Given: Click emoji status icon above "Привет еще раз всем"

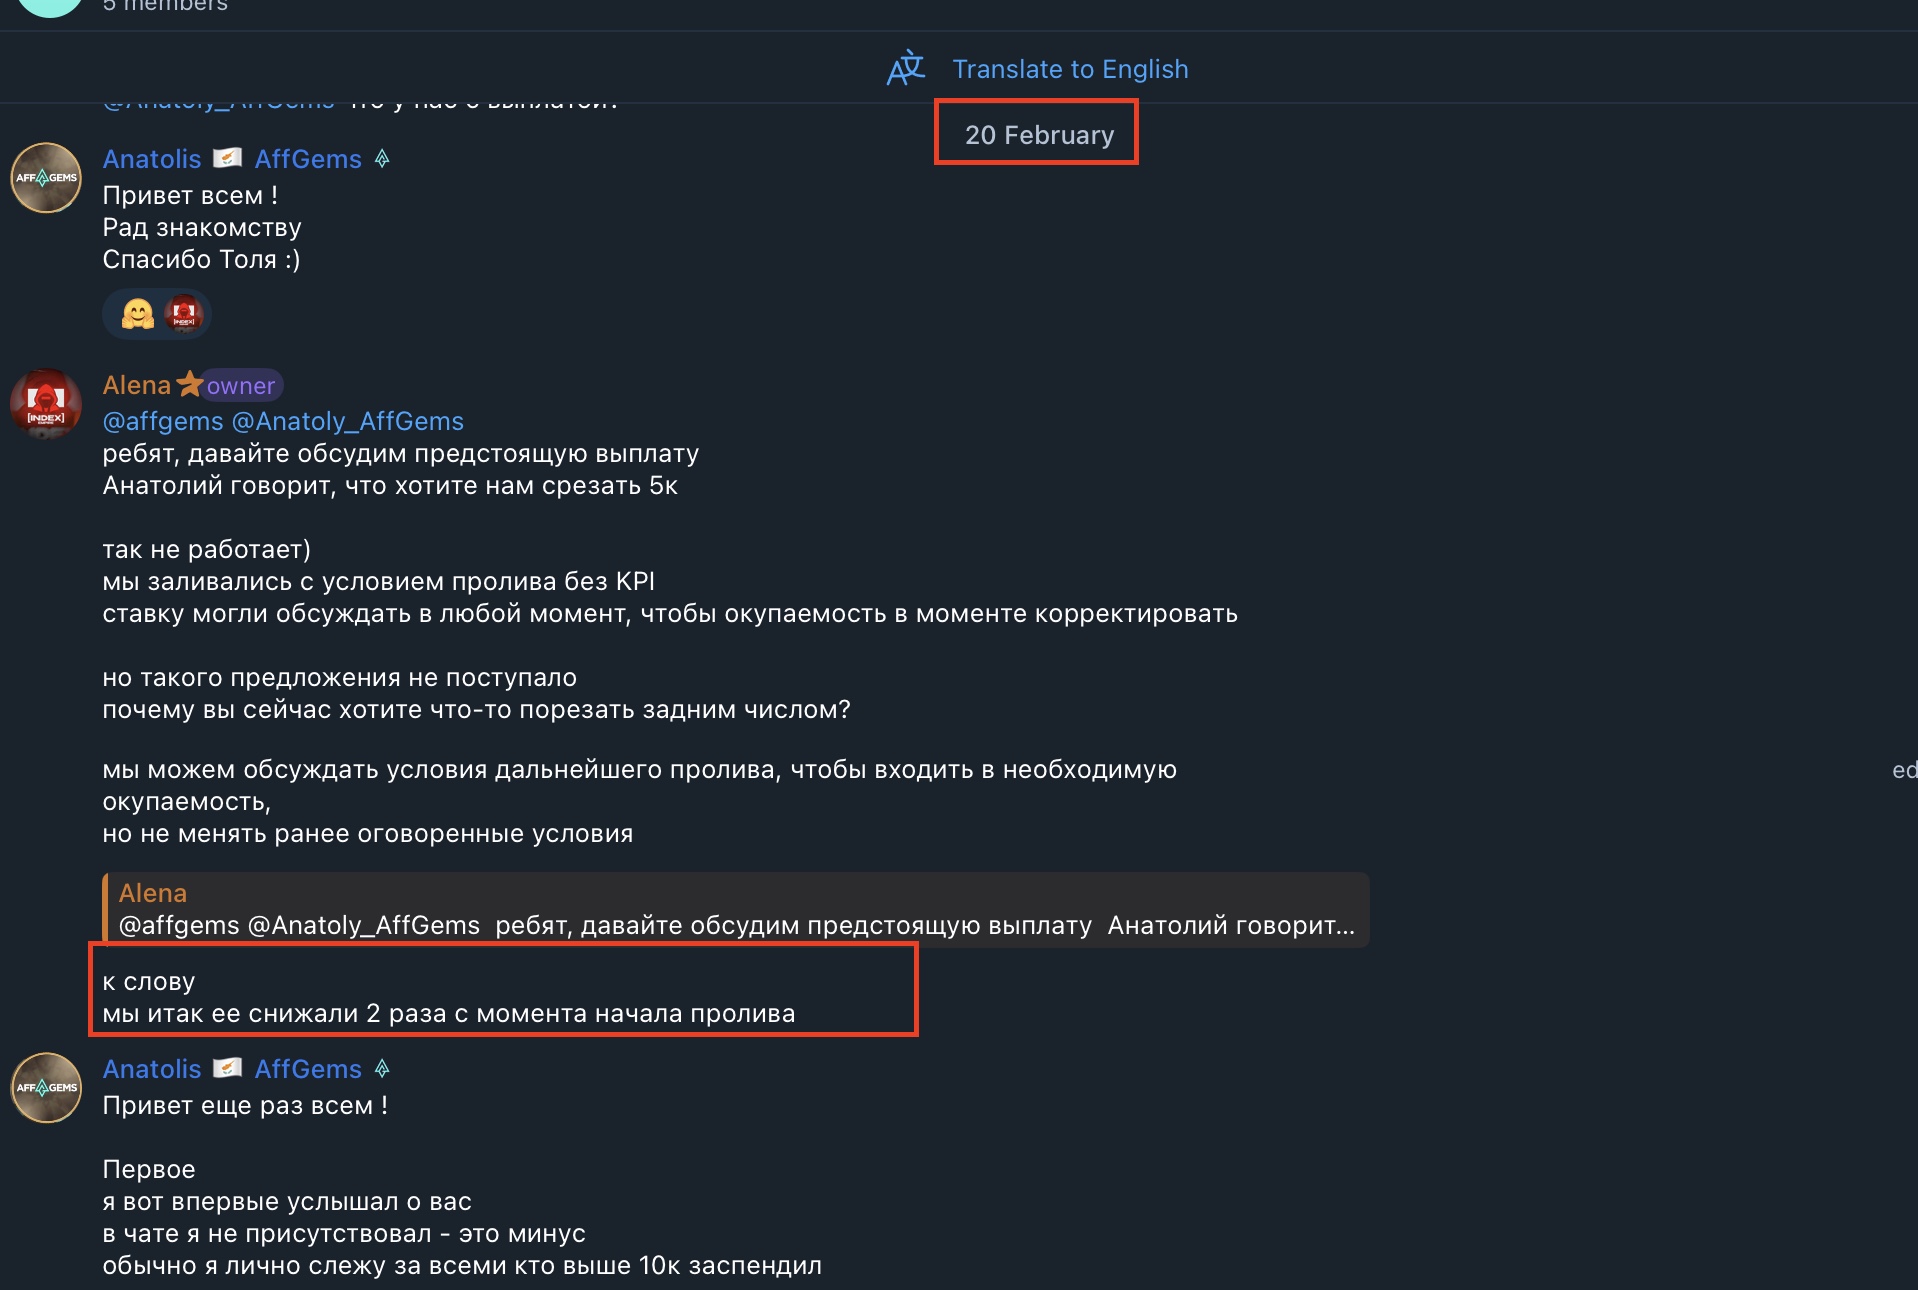Looking at the screenshot, I should click(382, 1069).
